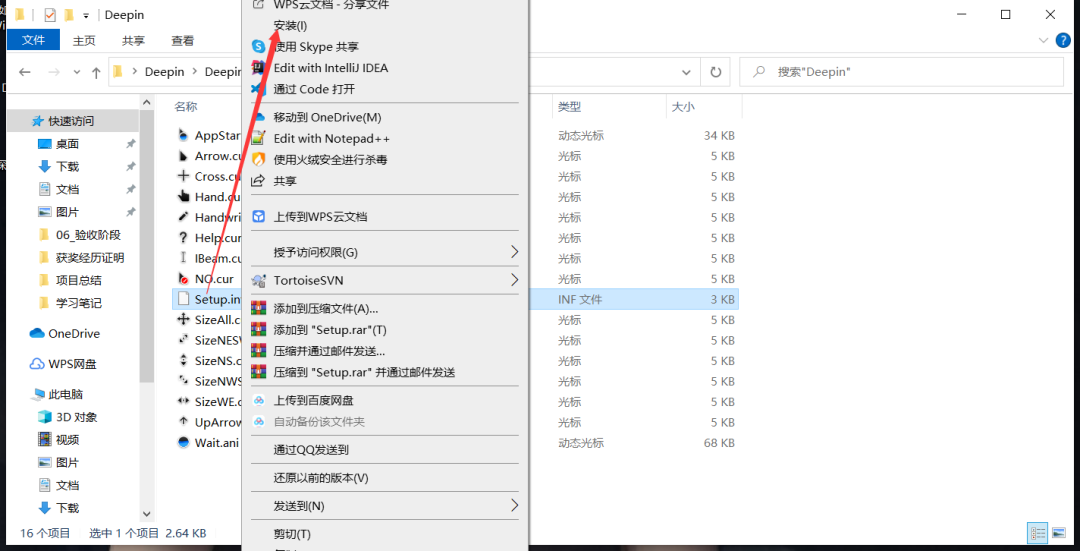The image size is (1080, 551).
Task: Switch to the 查看 ribbon tab
Action: tap(183, 41)
